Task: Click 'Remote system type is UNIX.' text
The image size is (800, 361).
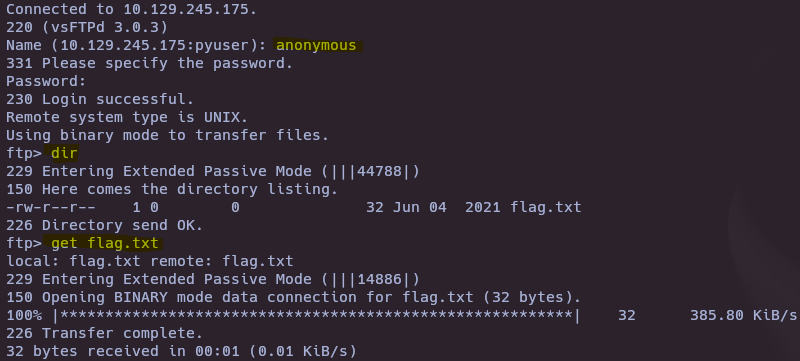Action: [x=127, y=117]
